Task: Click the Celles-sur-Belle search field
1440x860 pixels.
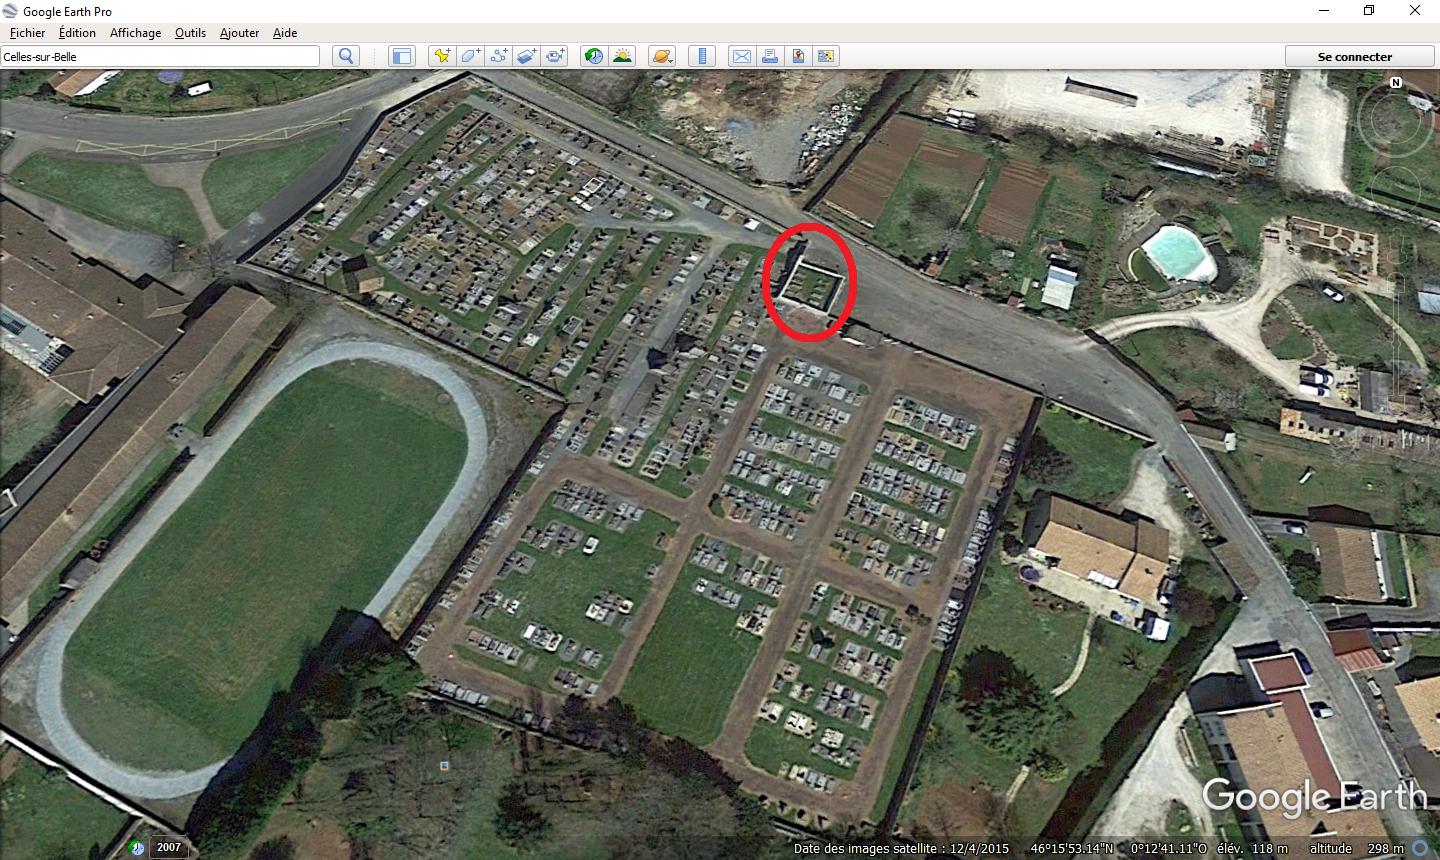Action: pos(160,56)
